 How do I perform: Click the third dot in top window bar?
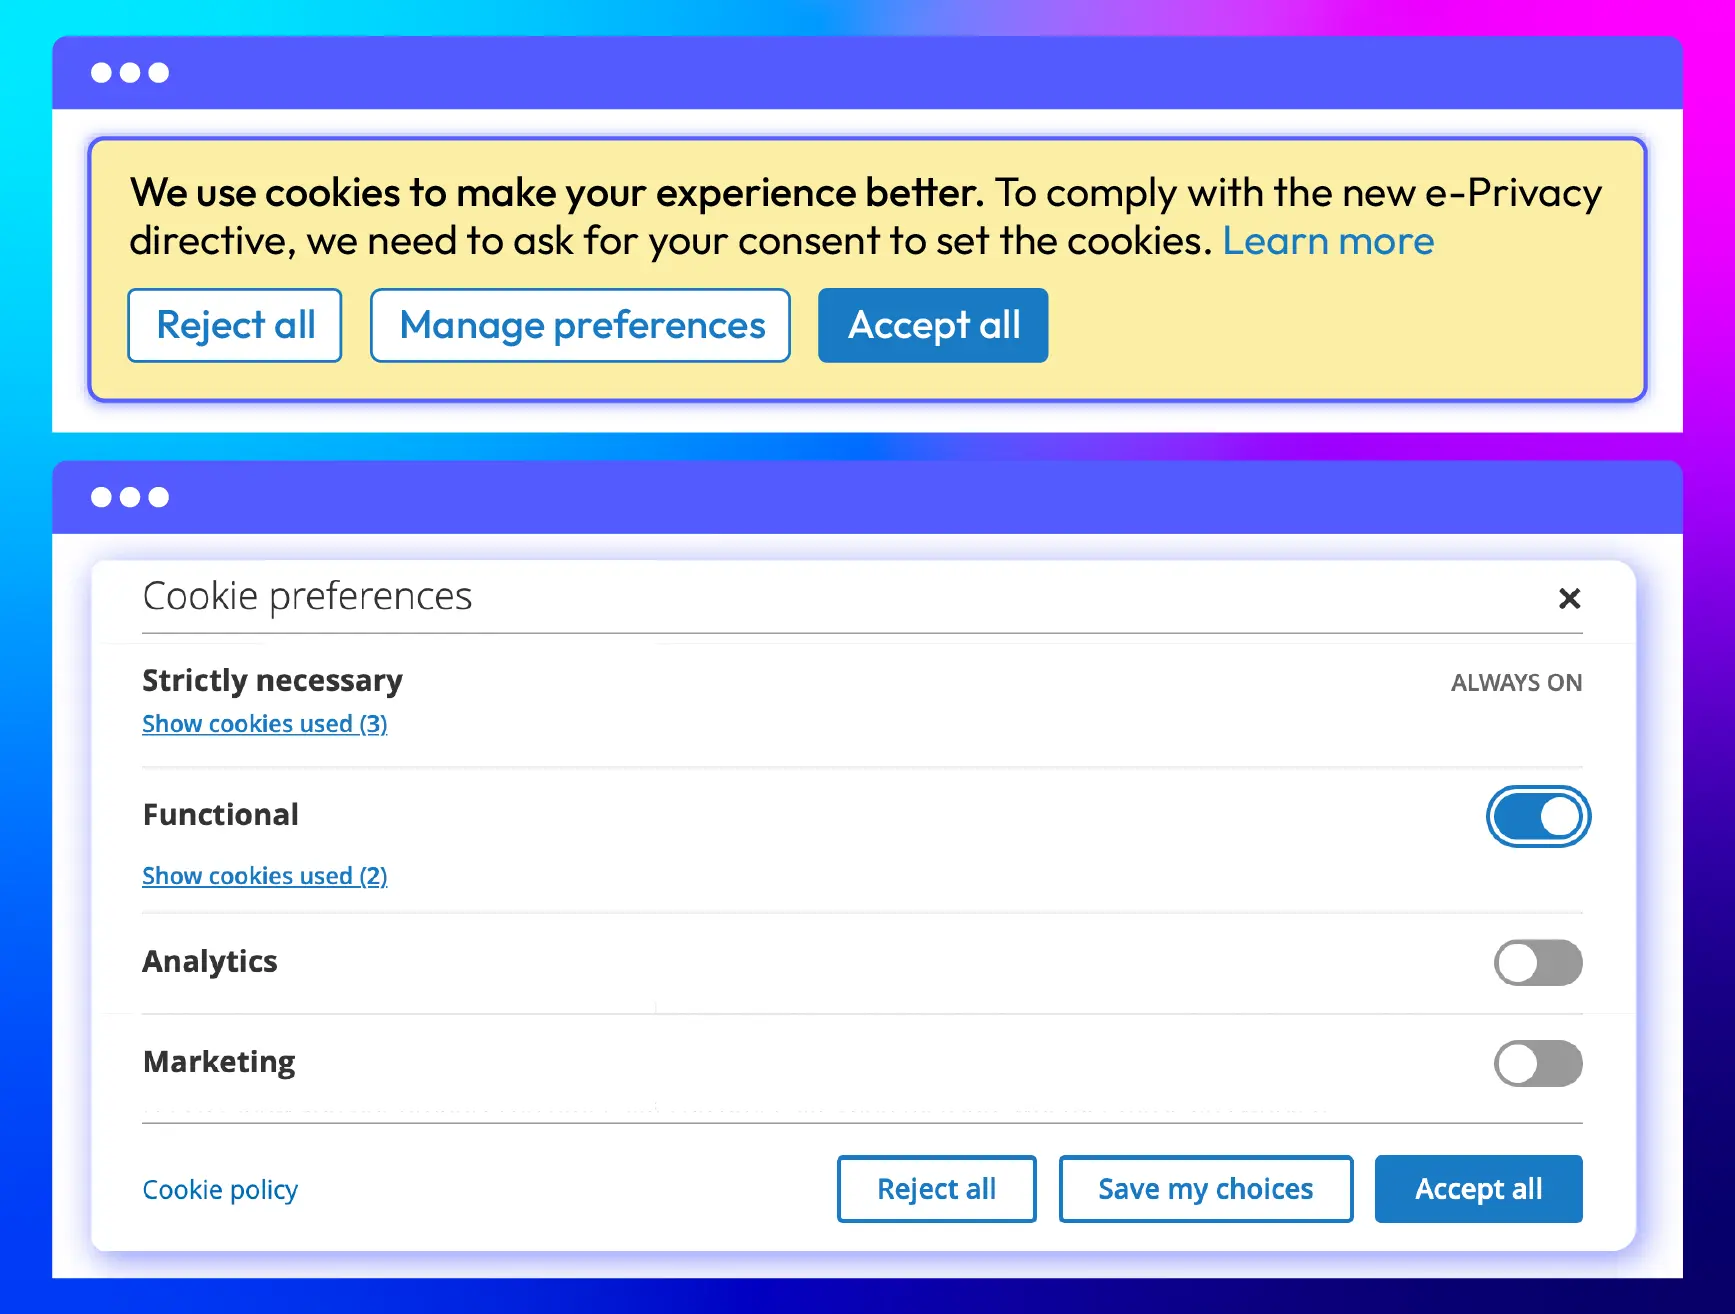pyautogui.click(x=158, y=73)
